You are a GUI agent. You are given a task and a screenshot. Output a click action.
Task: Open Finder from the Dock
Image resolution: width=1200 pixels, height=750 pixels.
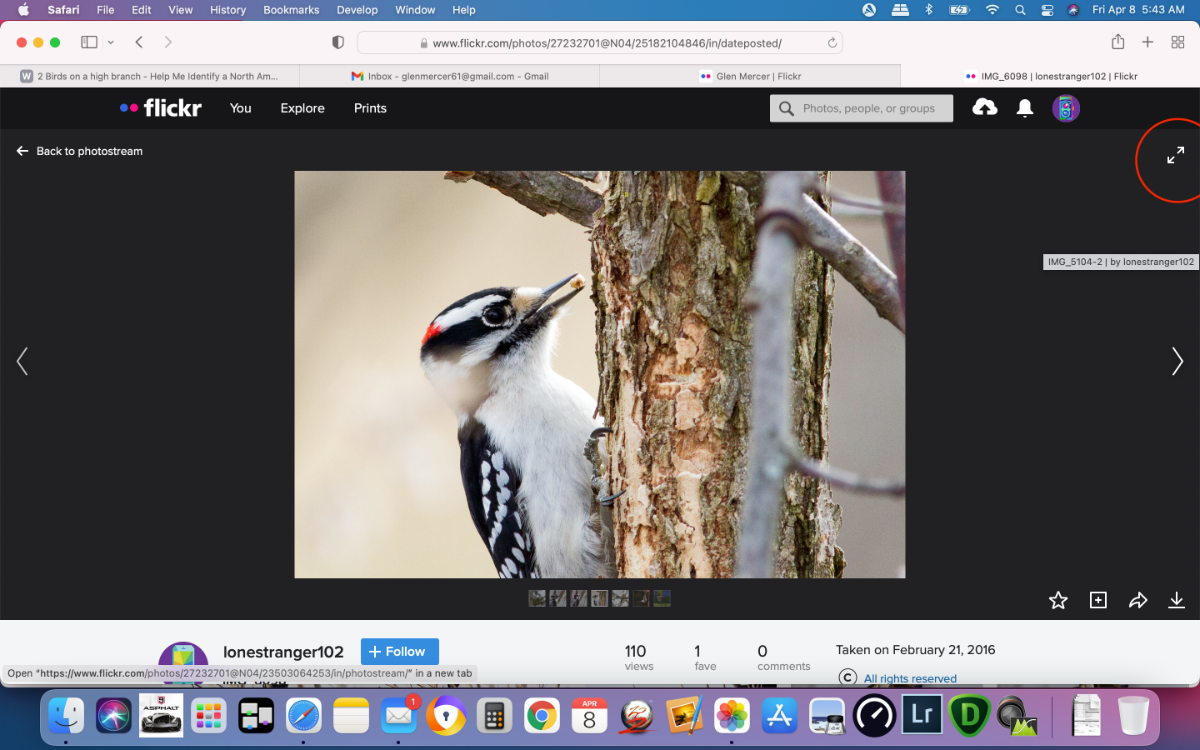[x=67, y=716]
